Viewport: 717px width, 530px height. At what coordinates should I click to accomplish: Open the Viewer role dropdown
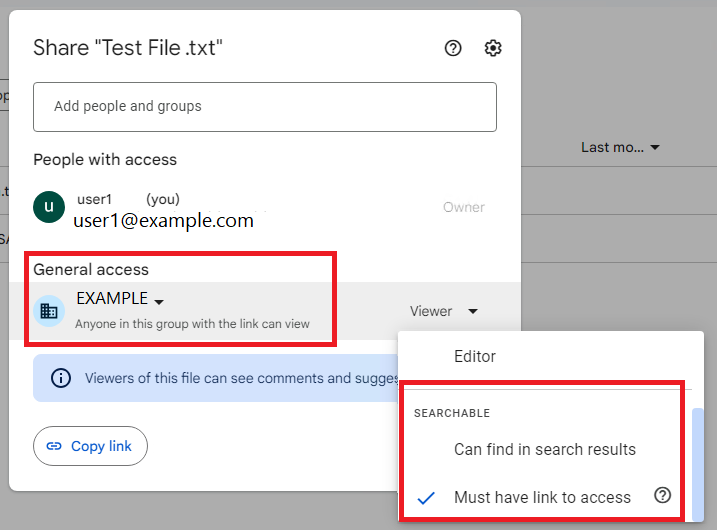443,311
